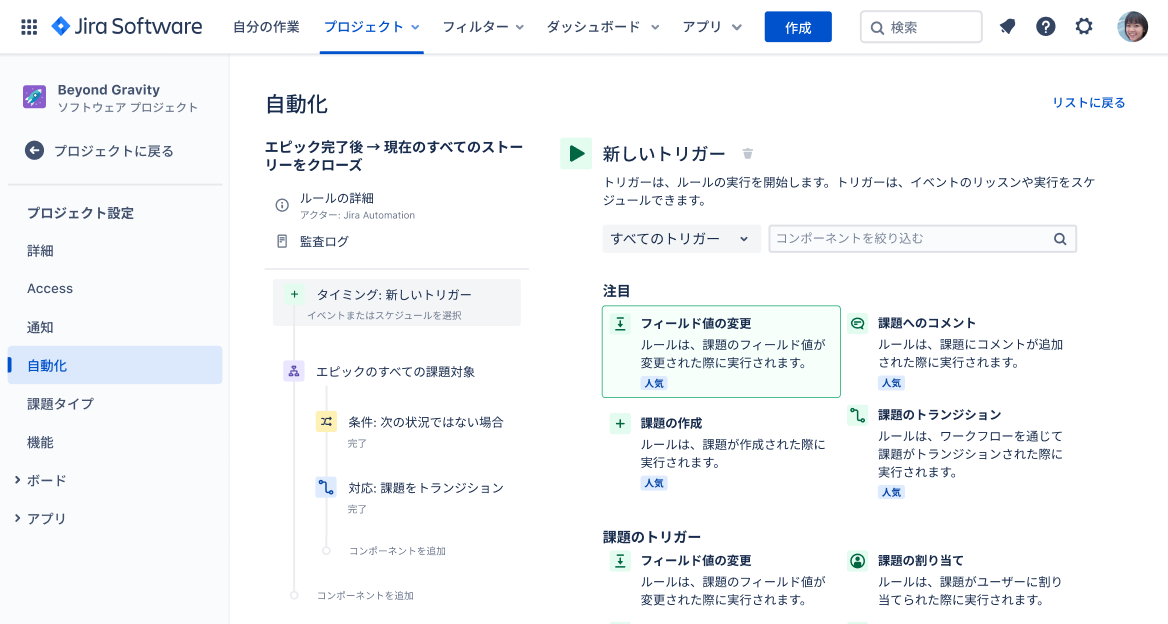Click the 課題のトランジション trigger icon
This screenshot has height=624, width=1168.
(857, 414)
